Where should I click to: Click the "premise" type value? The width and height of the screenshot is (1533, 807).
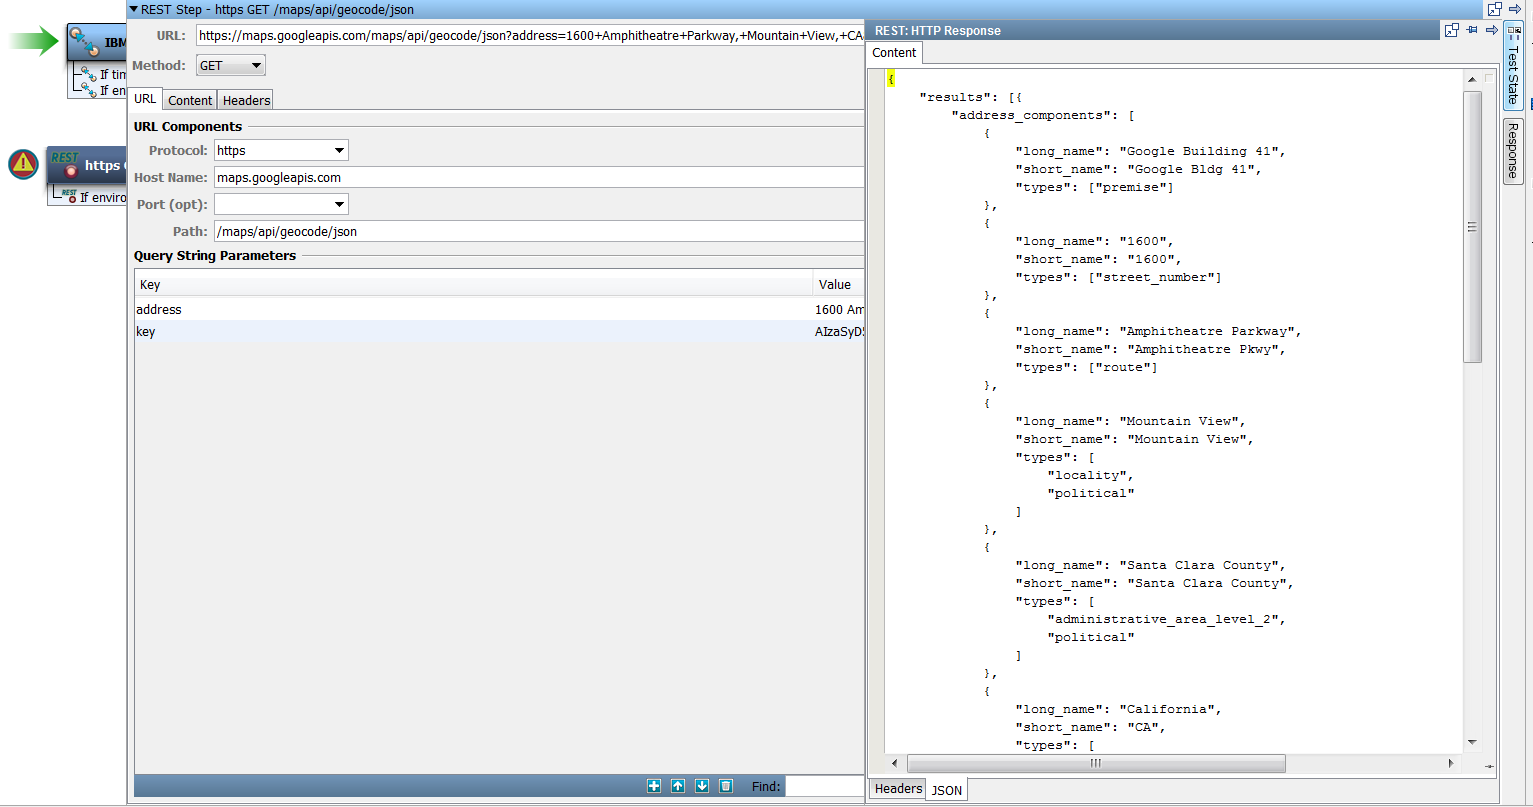(x=1131, y=187)
